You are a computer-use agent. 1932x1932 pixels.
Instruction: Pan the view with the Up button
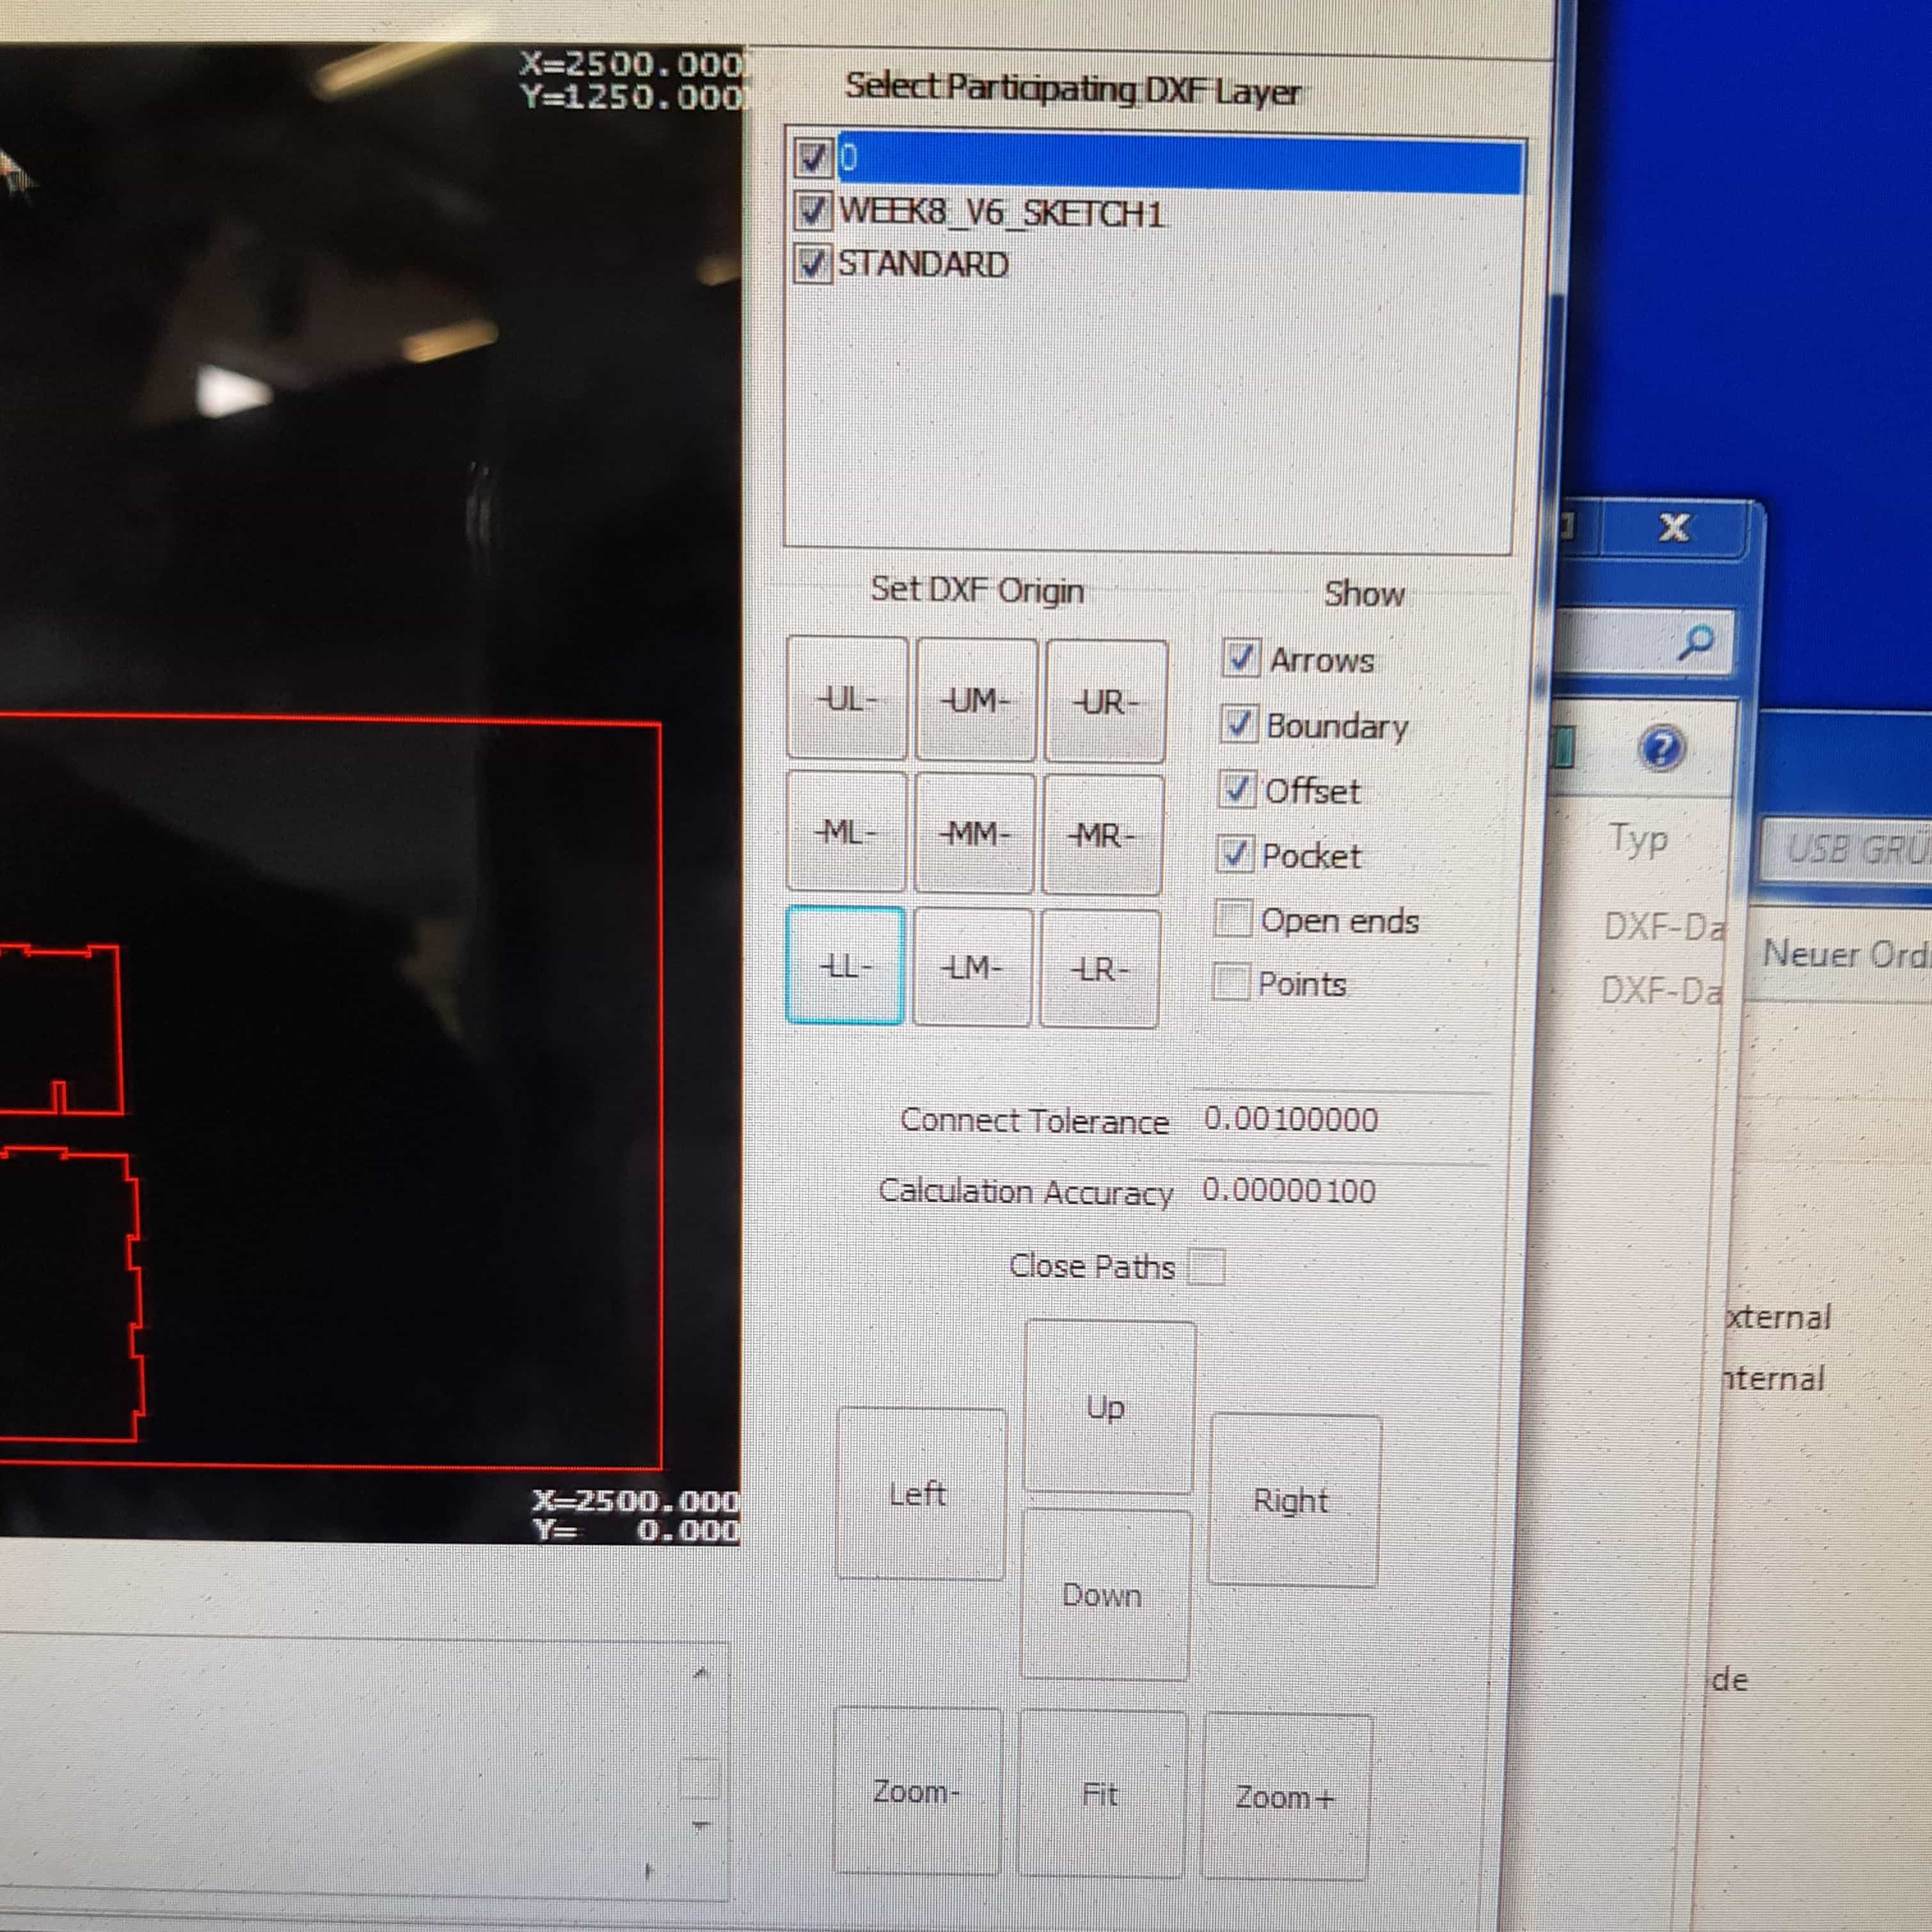pos(1108,1407)
